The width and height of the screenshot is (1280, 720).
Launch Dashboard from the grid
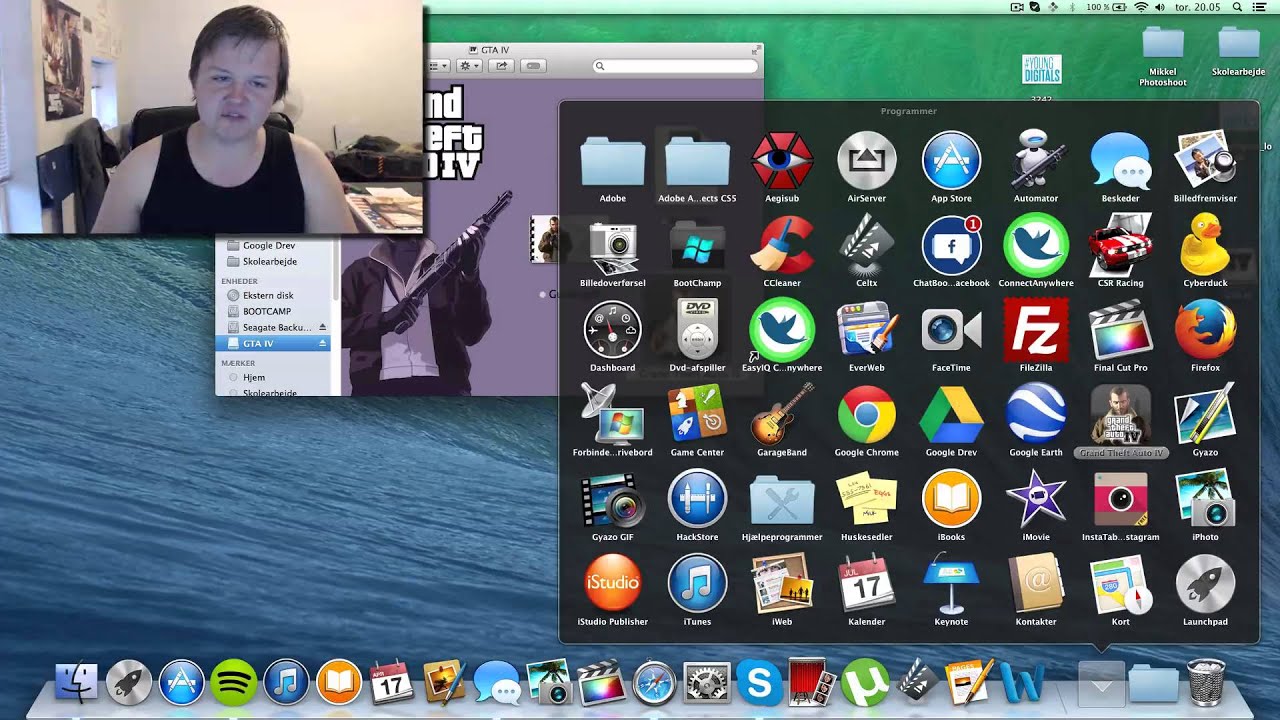pos(612,330)
